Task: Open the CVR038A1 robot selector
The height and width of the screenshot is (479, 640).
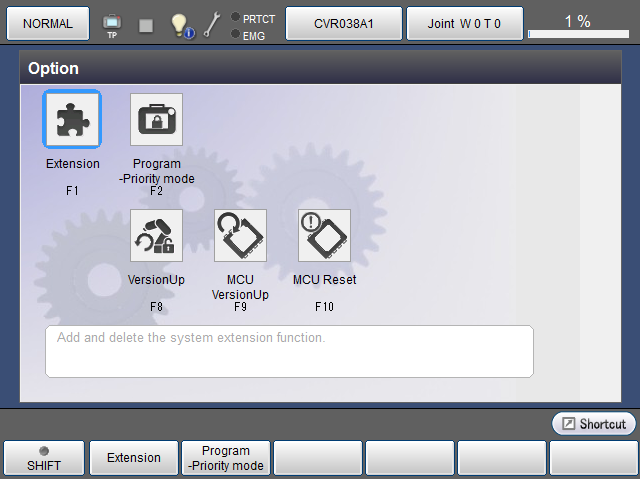Action: [344, 22]
